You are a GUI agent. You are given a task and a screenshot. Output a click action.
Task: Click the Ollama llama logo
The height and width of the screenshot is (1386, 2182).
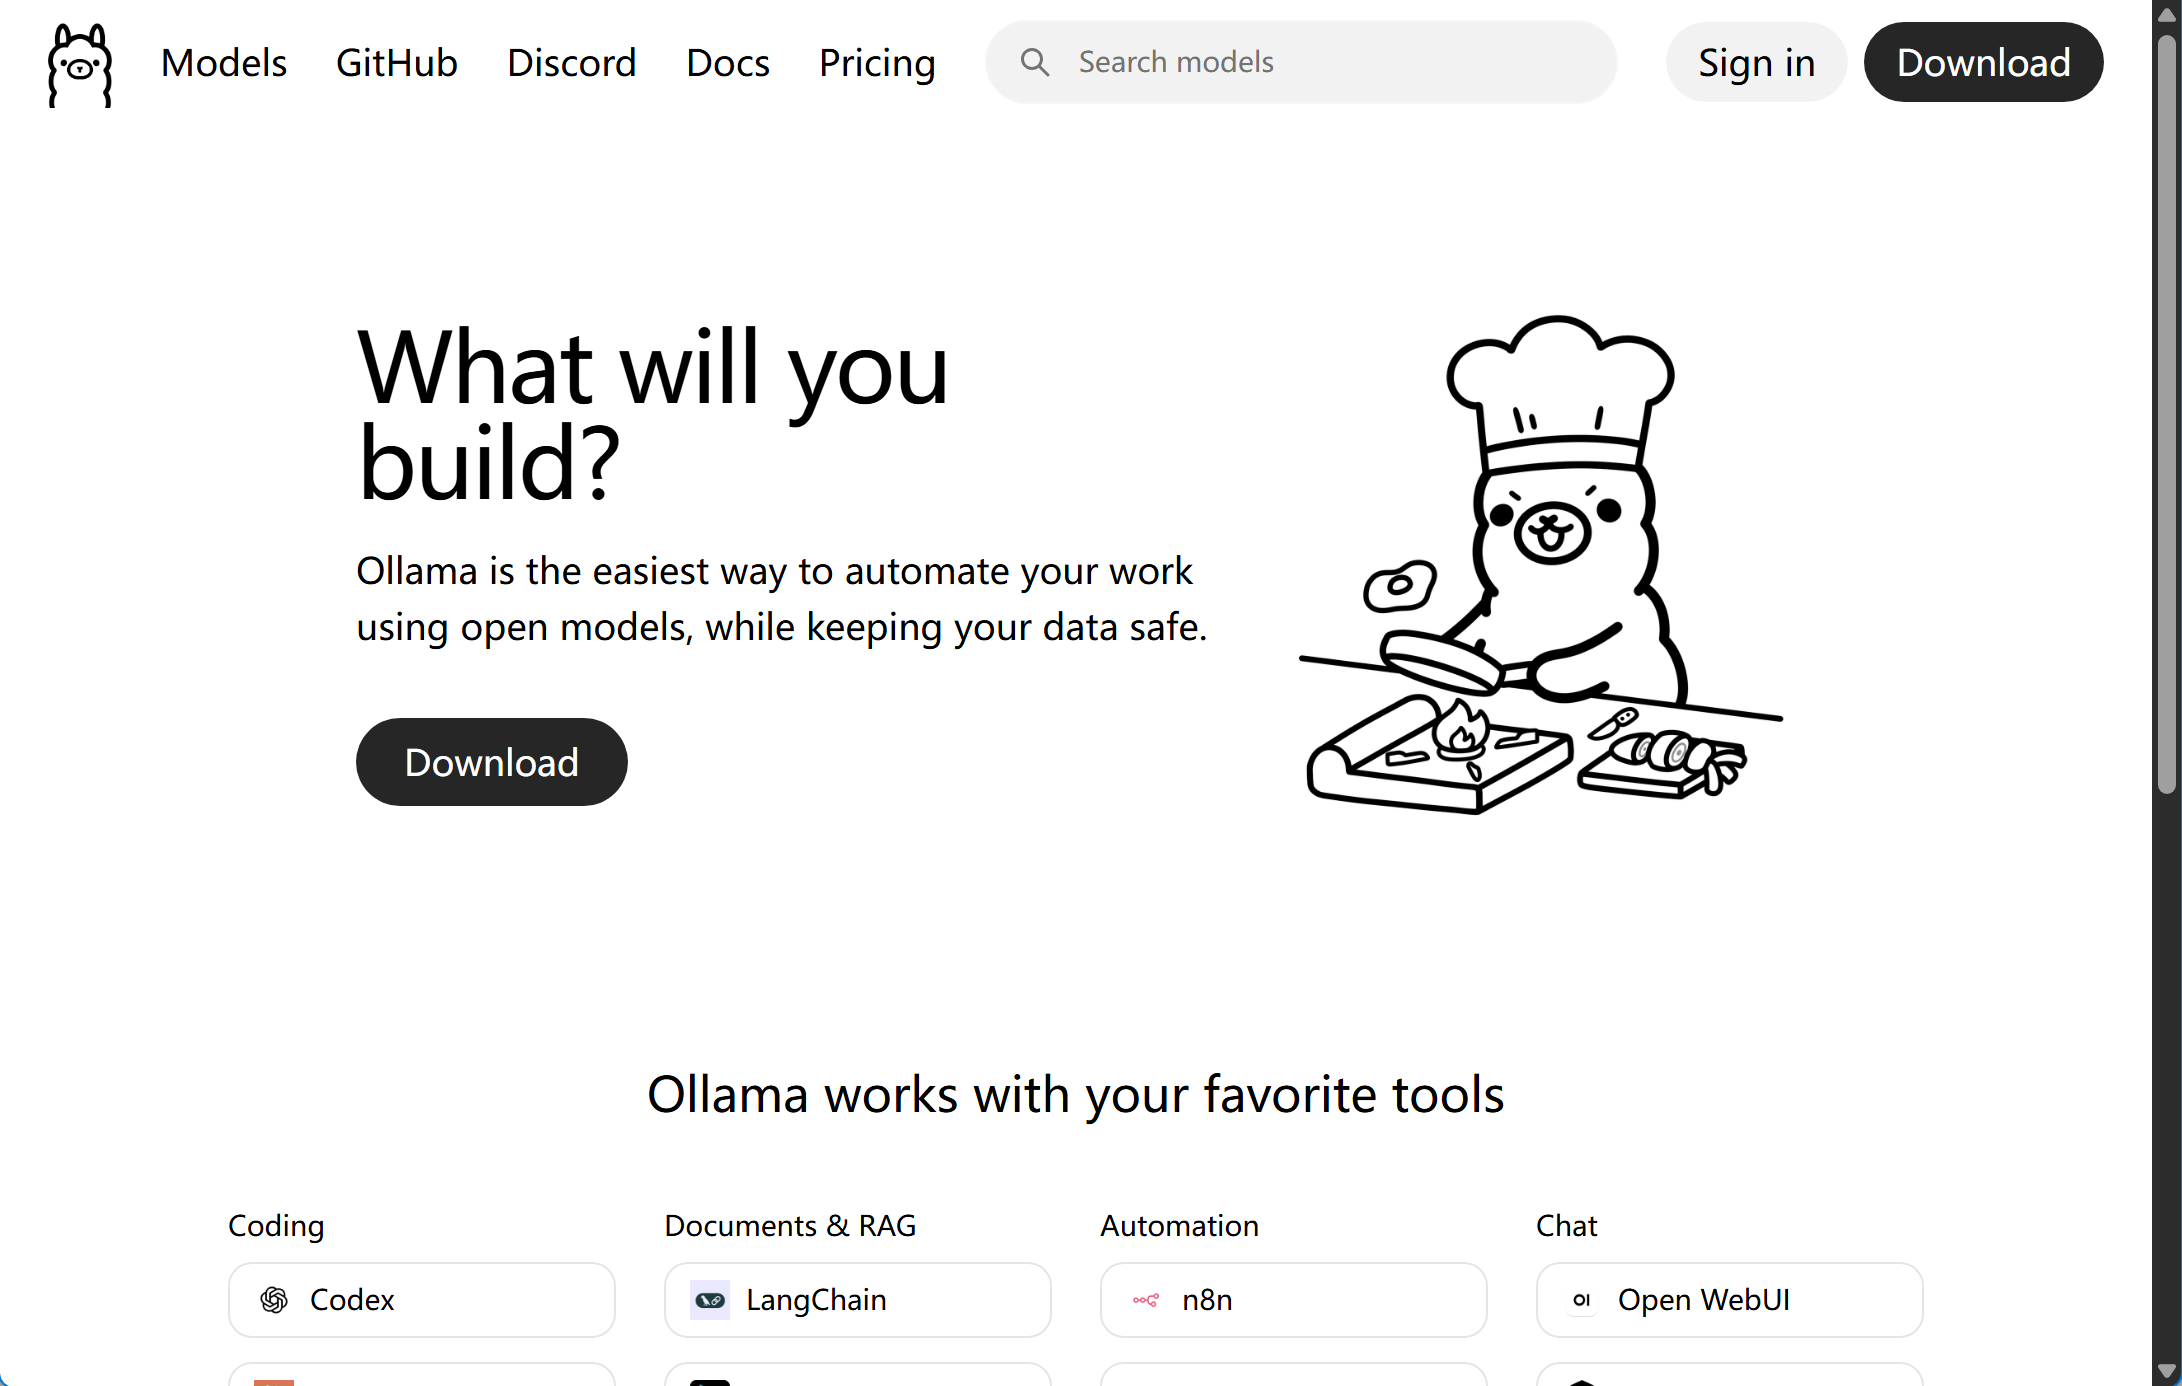[80, 64]
